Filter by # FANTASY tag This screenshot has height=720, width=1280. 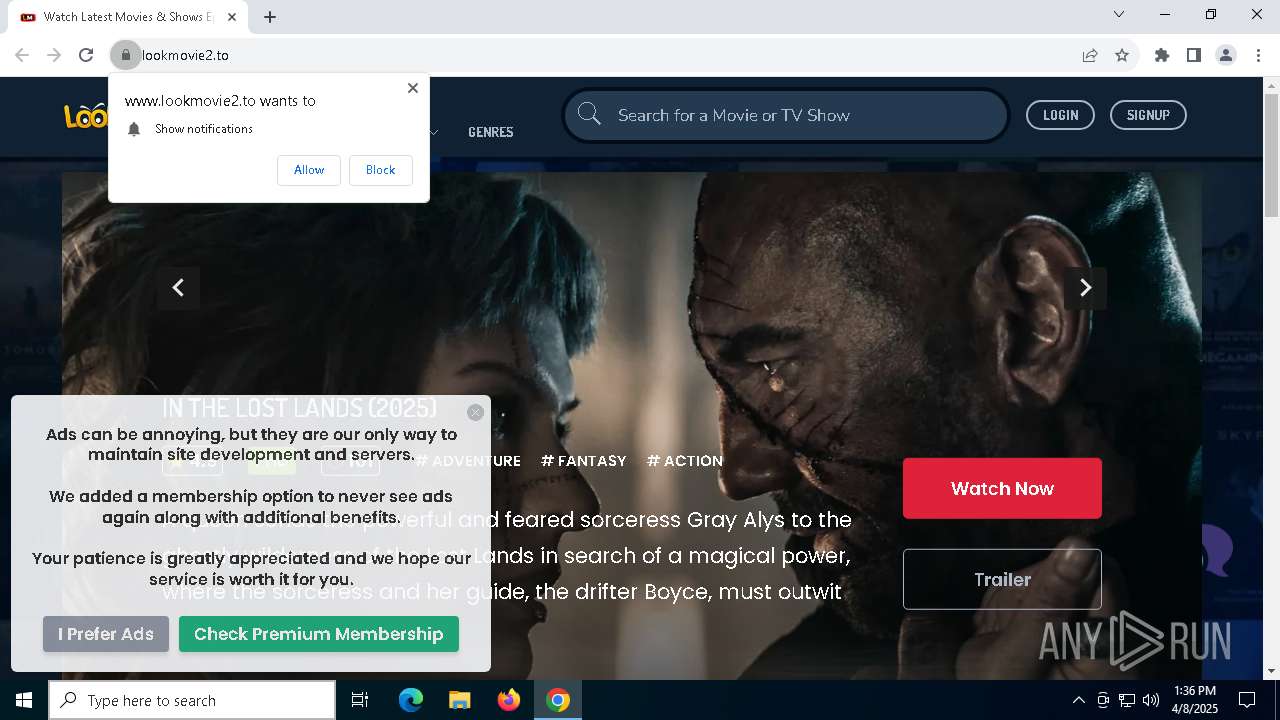[x=583, y=461]
